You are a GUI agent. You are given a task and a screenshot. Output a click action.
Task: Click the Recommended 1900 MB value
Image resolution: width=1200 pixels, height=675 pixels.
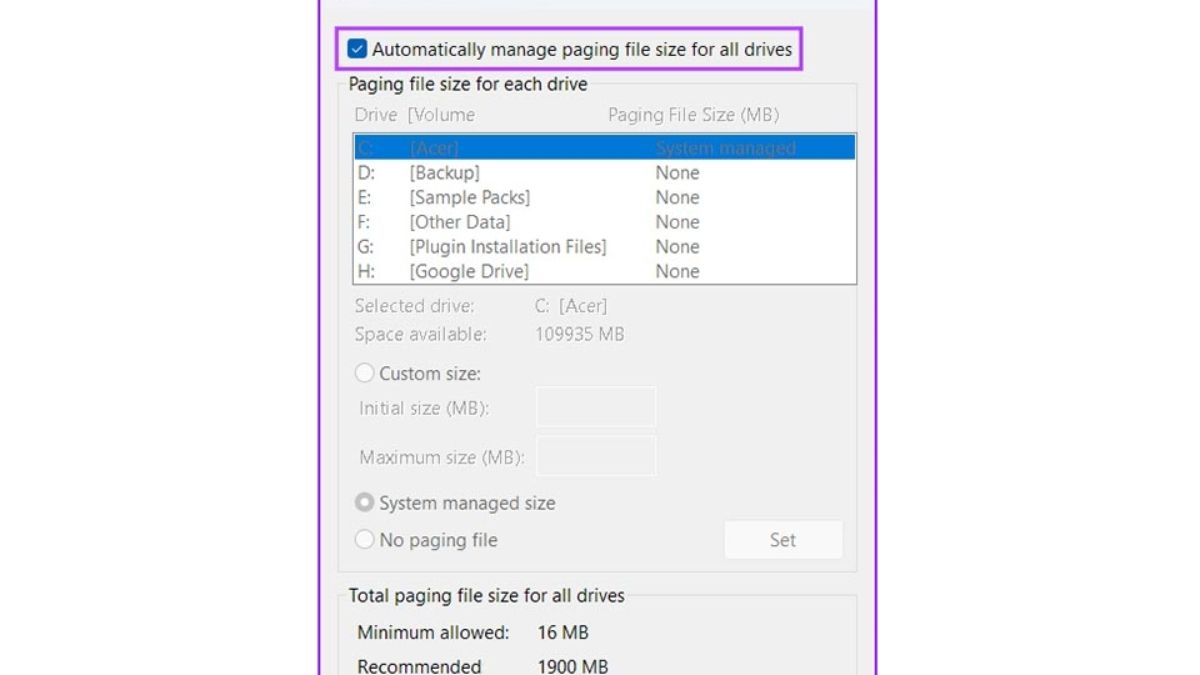pos(572,666)
